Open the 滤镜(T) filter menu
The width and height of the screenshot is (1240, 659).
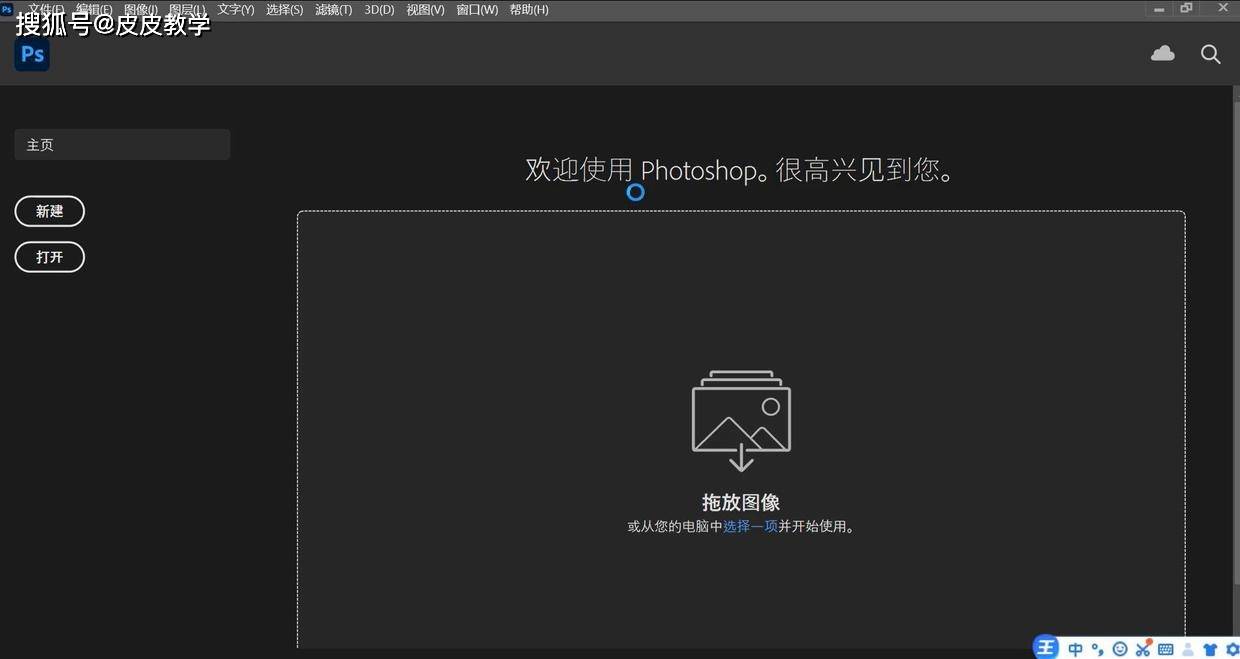pos(333,10)
